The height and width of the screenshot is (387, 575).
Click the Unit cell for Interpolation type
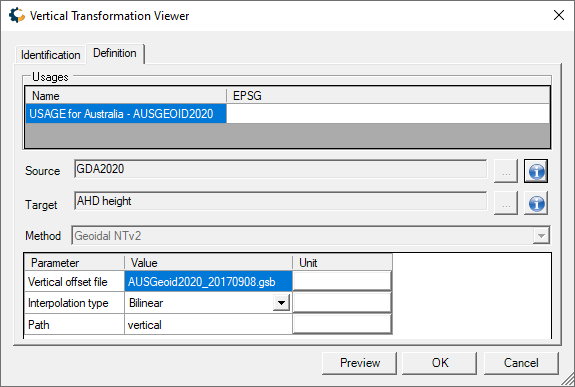pos(342,303)
